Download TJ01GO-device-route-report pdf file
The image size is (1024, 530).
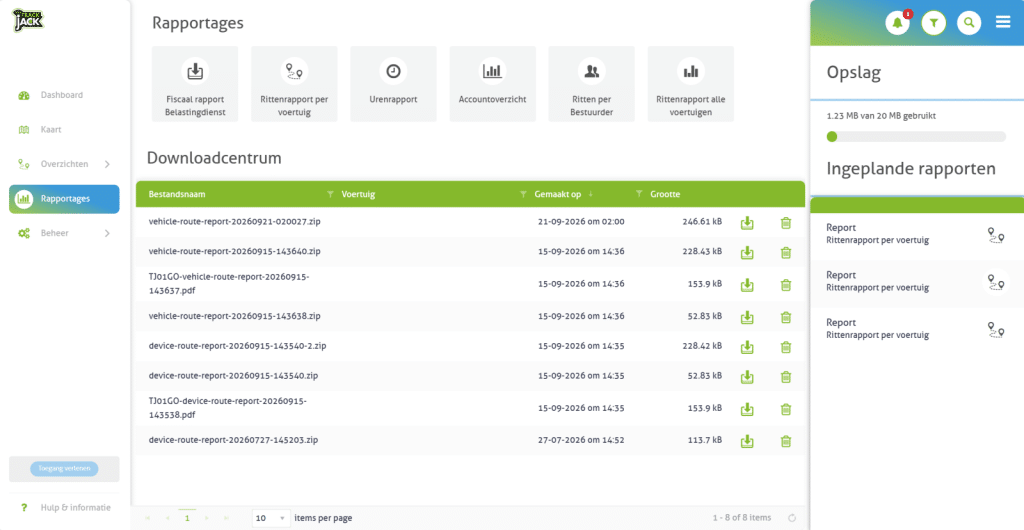(x=747, y=409)
